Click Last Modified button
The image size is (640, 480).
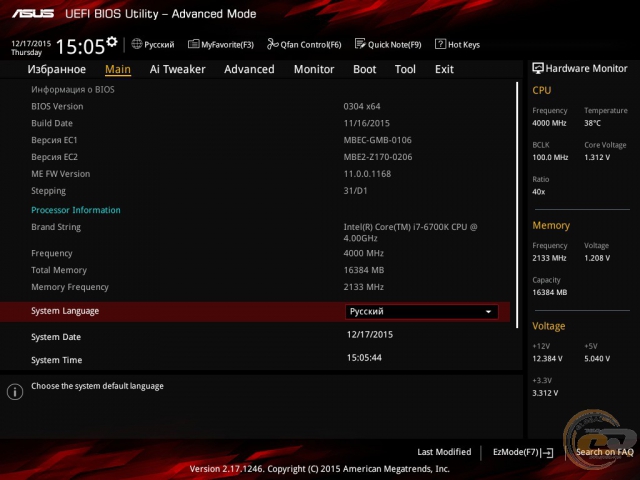pos(444,452)
